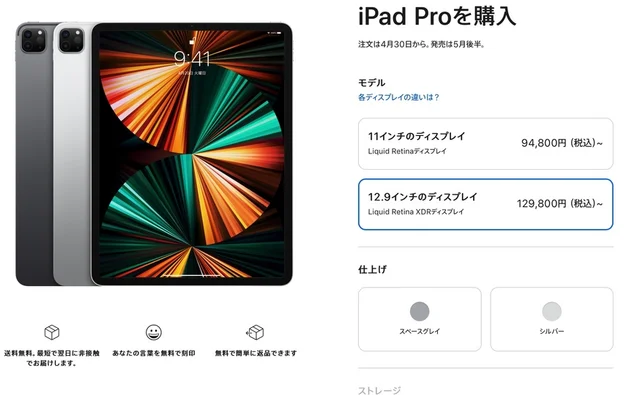Click the 送料無料 delivery text below box icon
The image size is (640, 395).
click(51, 358)
